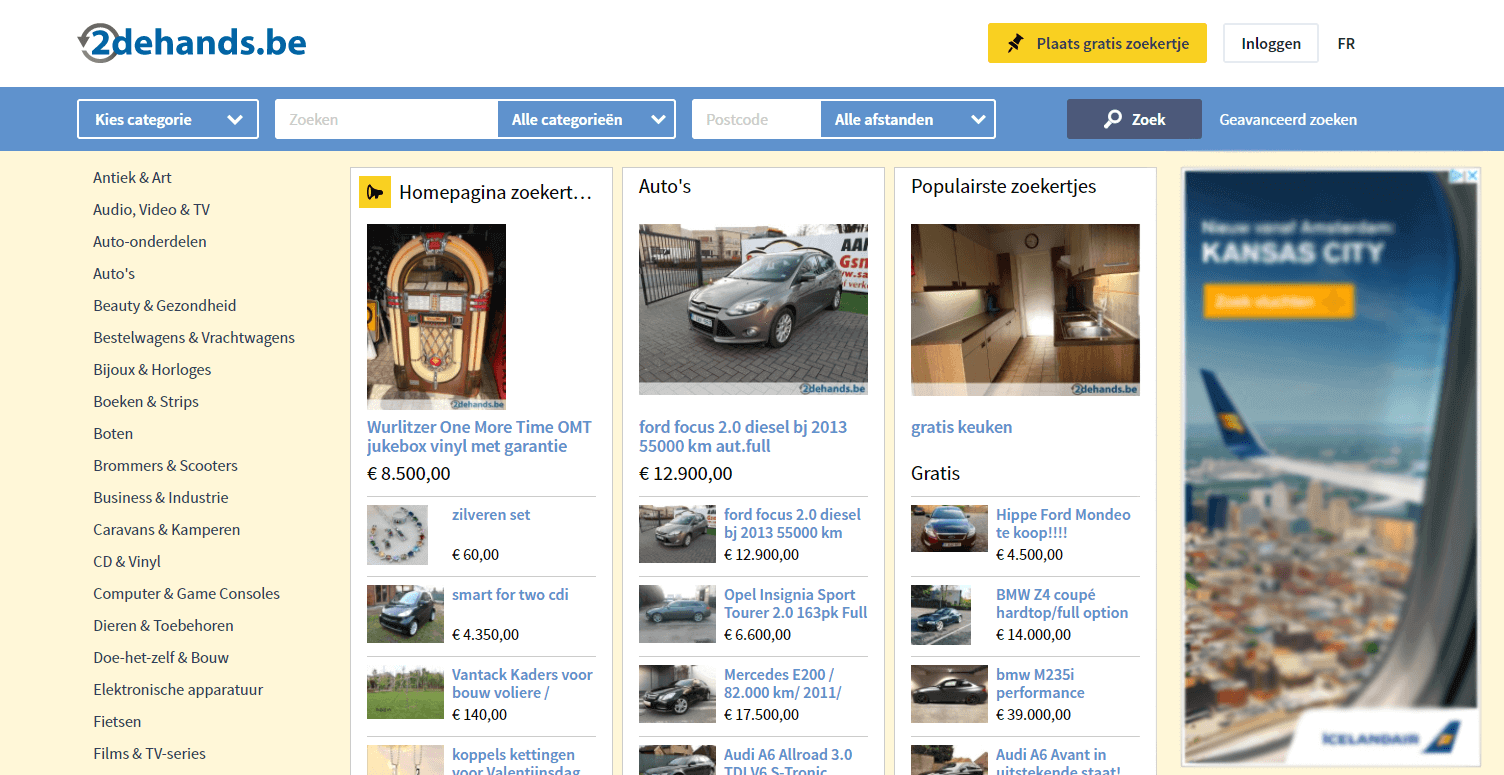Open Hippe Ford Mondeo te koop listing
The image size is (1504, 775).
[1063, 524]
